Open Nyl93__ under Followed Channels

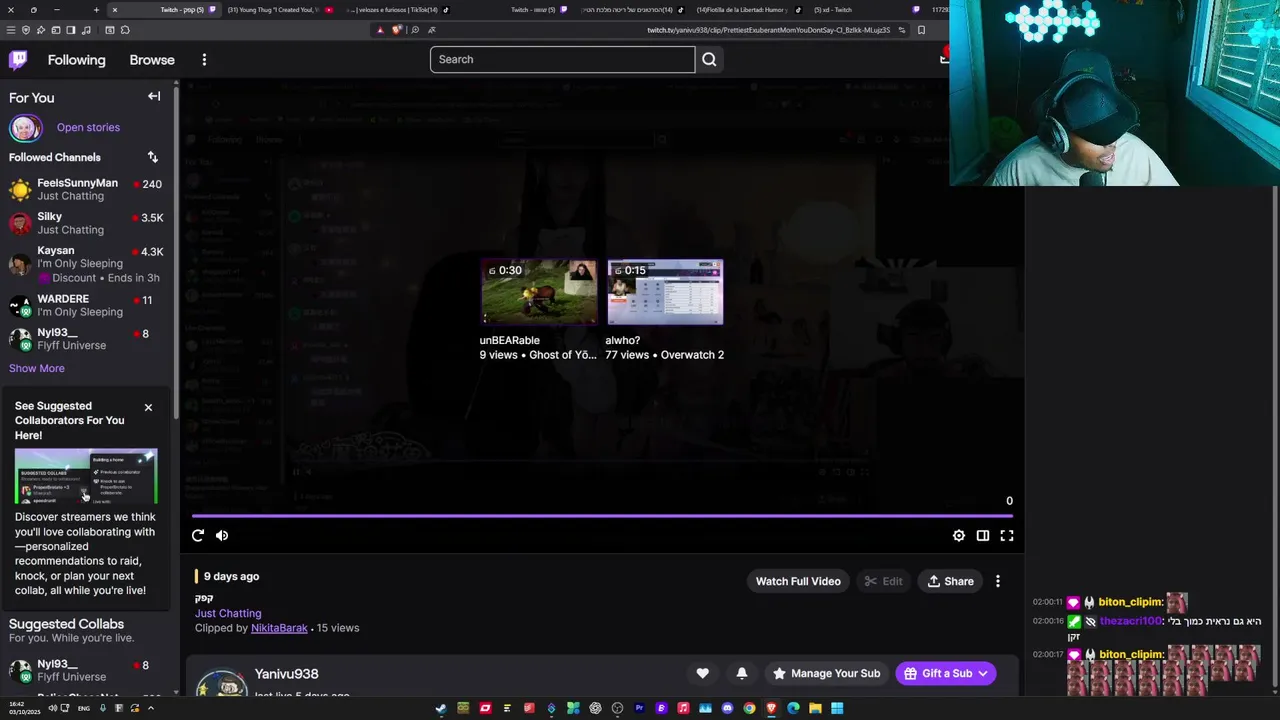pyautogui.click(x=90, y=339)
